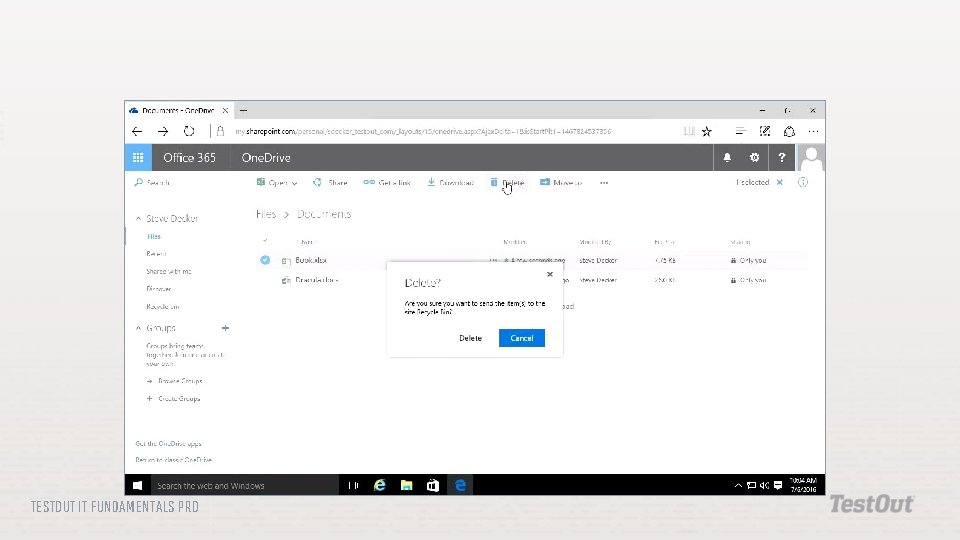The width and height of the screenshot is (960, 540).
Task: Open the Store on the taskbar
Action: (433, 485)
